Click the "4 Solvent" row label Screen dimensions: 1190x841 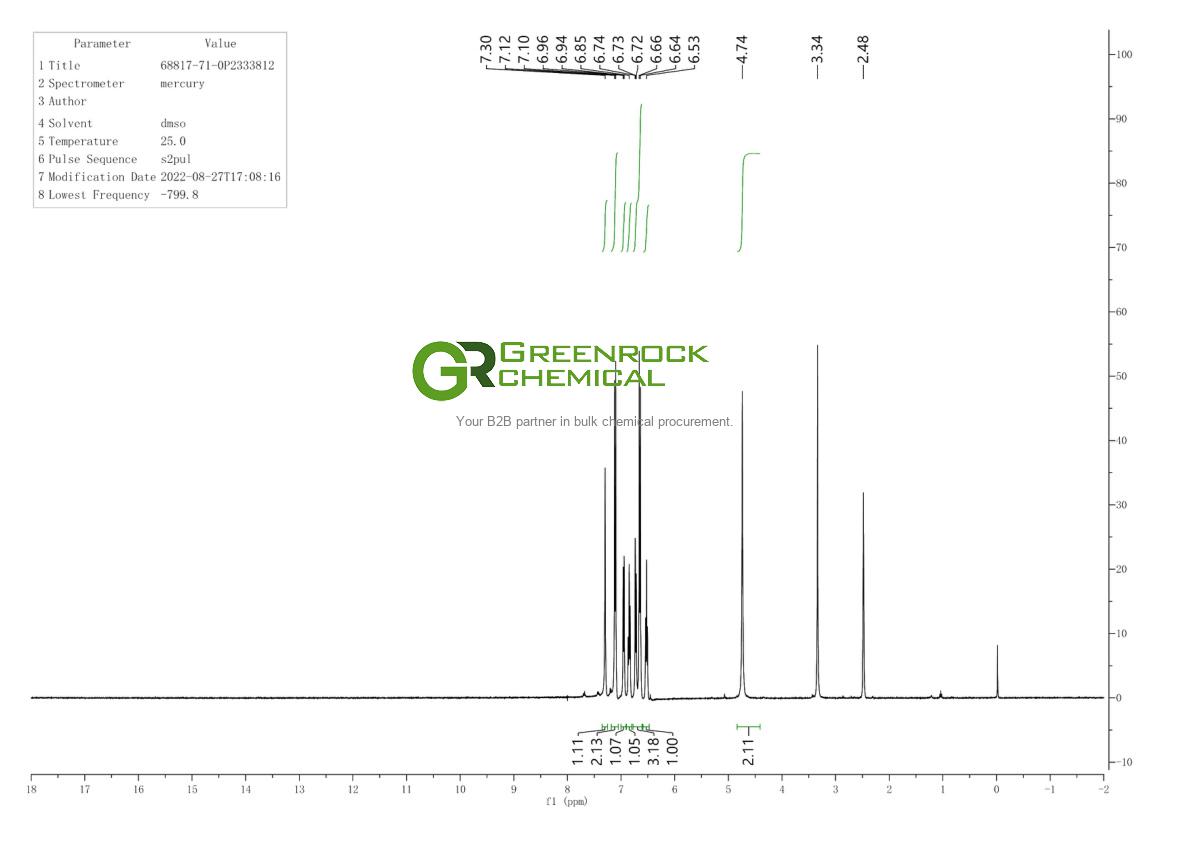click(65, 124)
